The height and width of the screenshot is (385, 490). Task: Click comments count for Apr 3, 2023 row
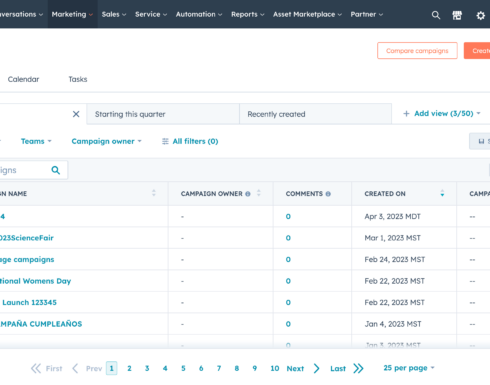(x=288, y=217)
